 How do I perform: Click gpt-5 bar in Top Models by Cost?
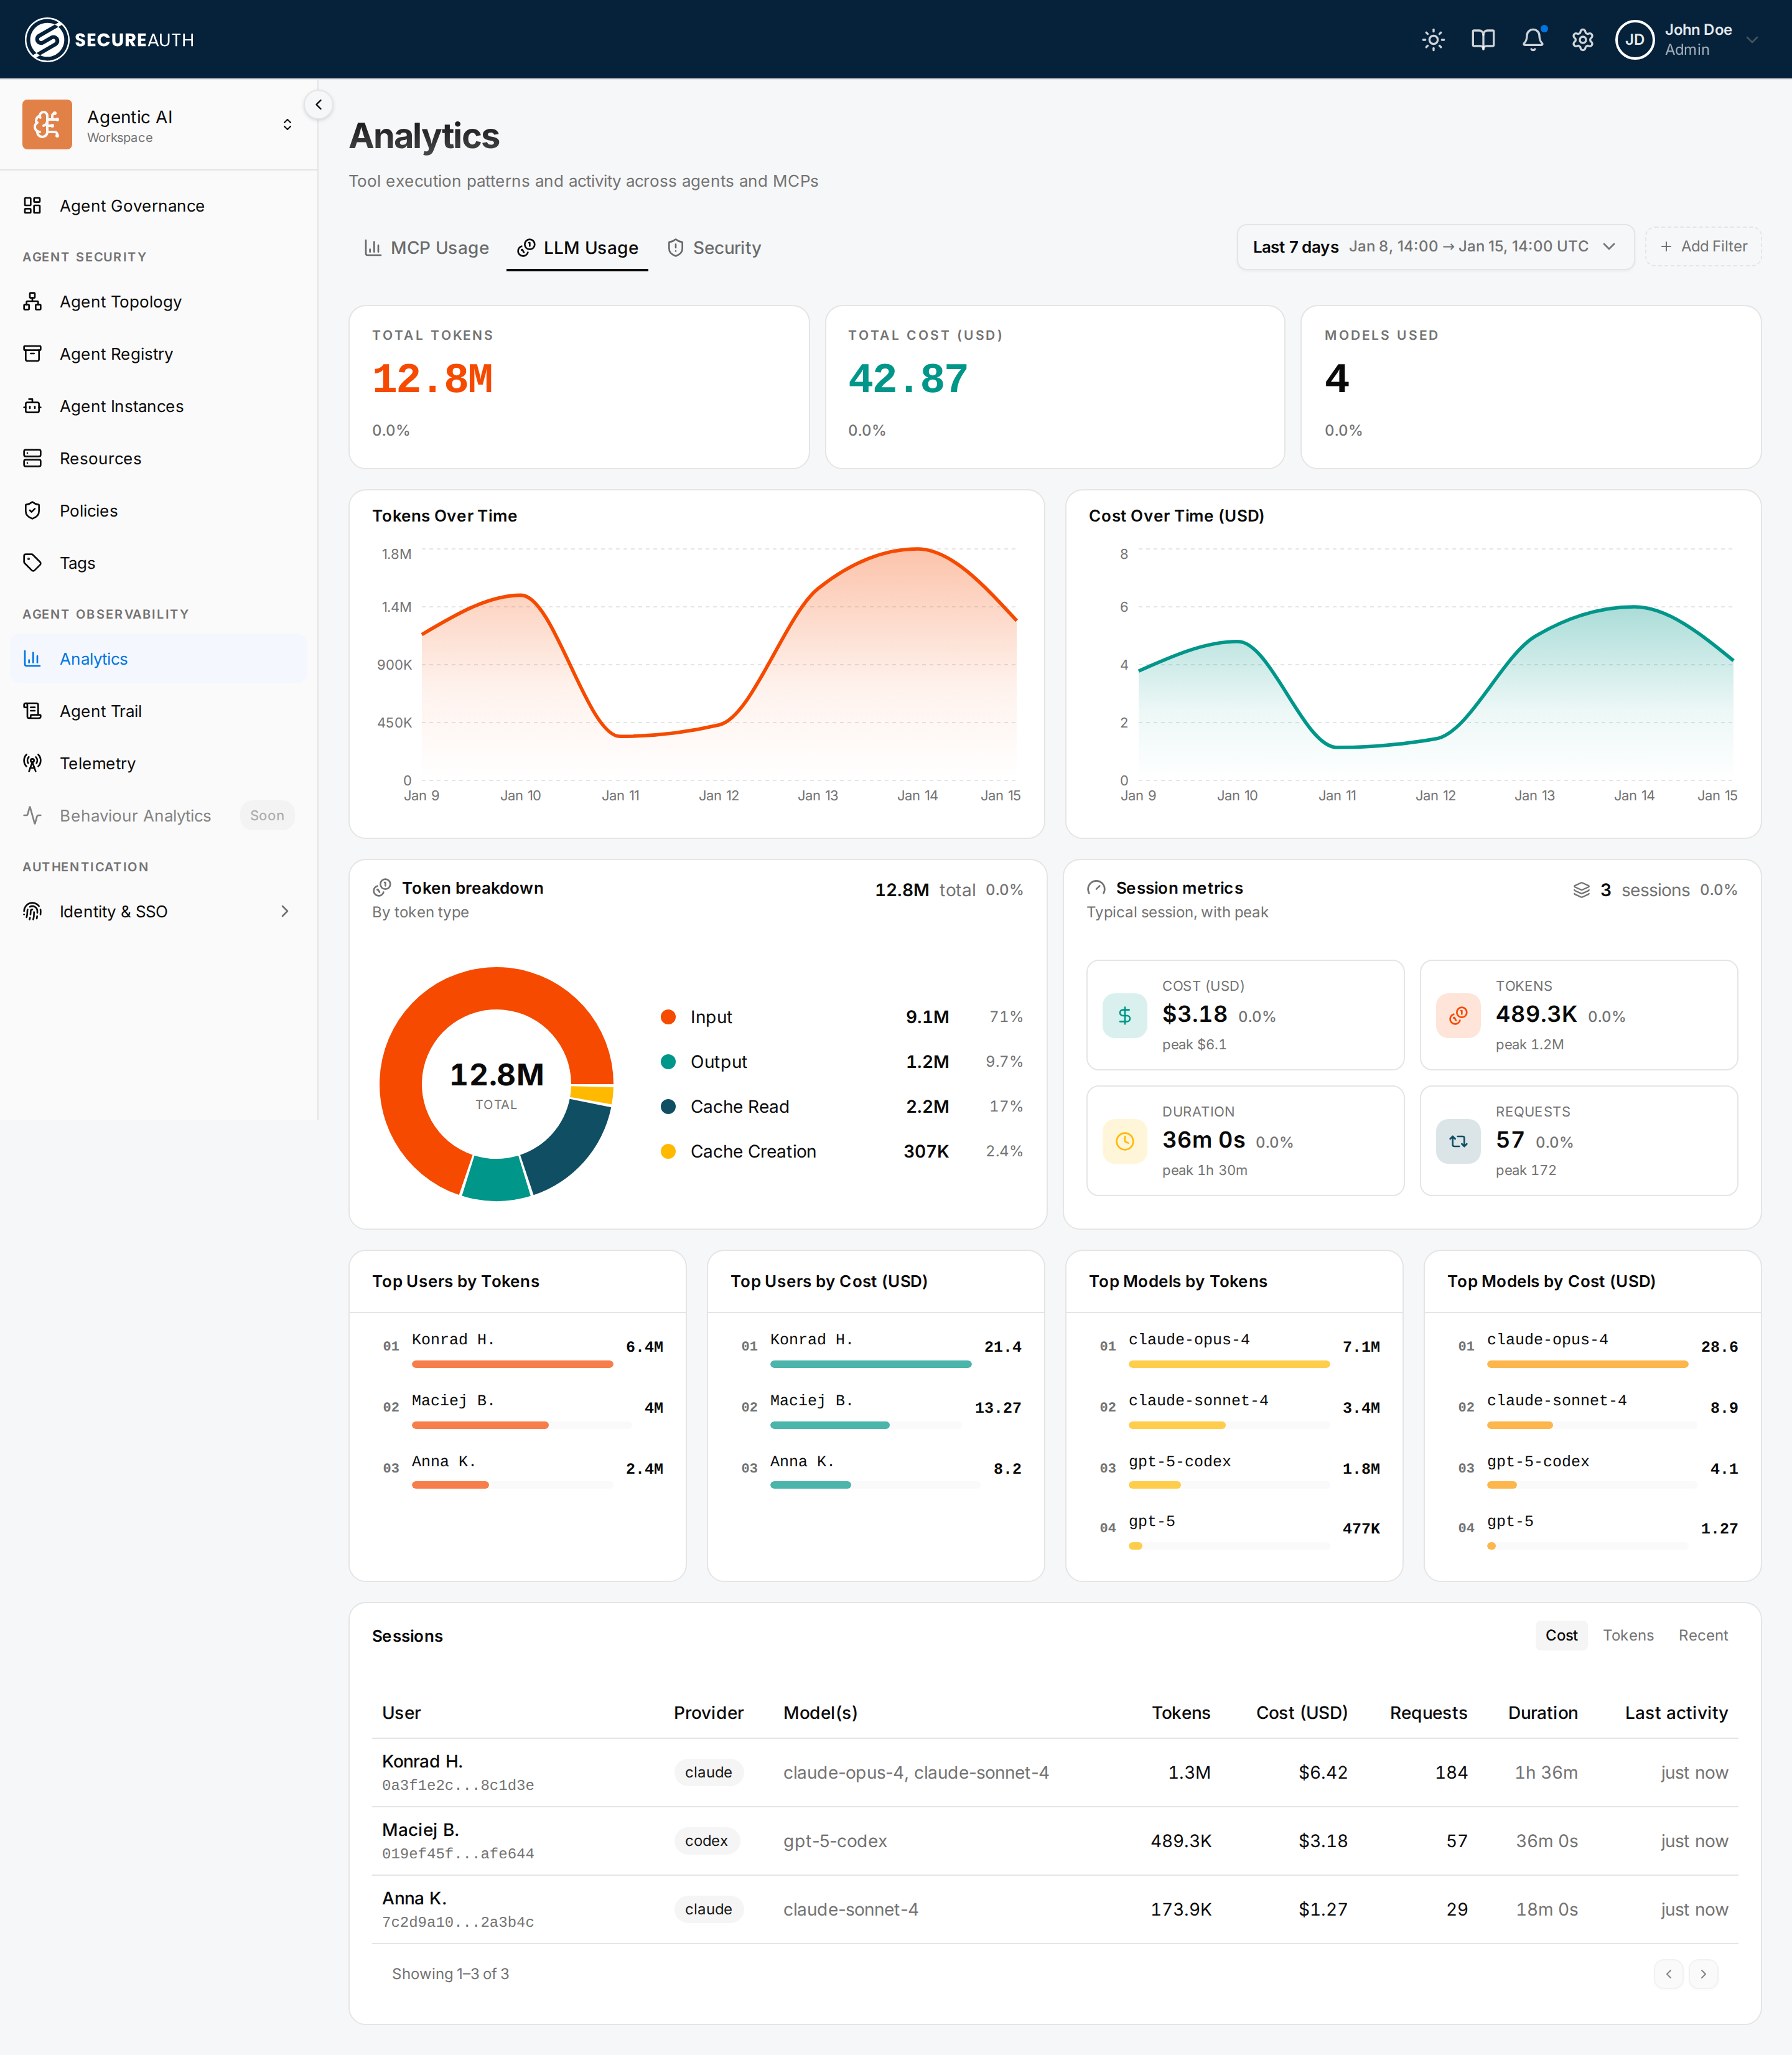(x=1491, y=1546)
